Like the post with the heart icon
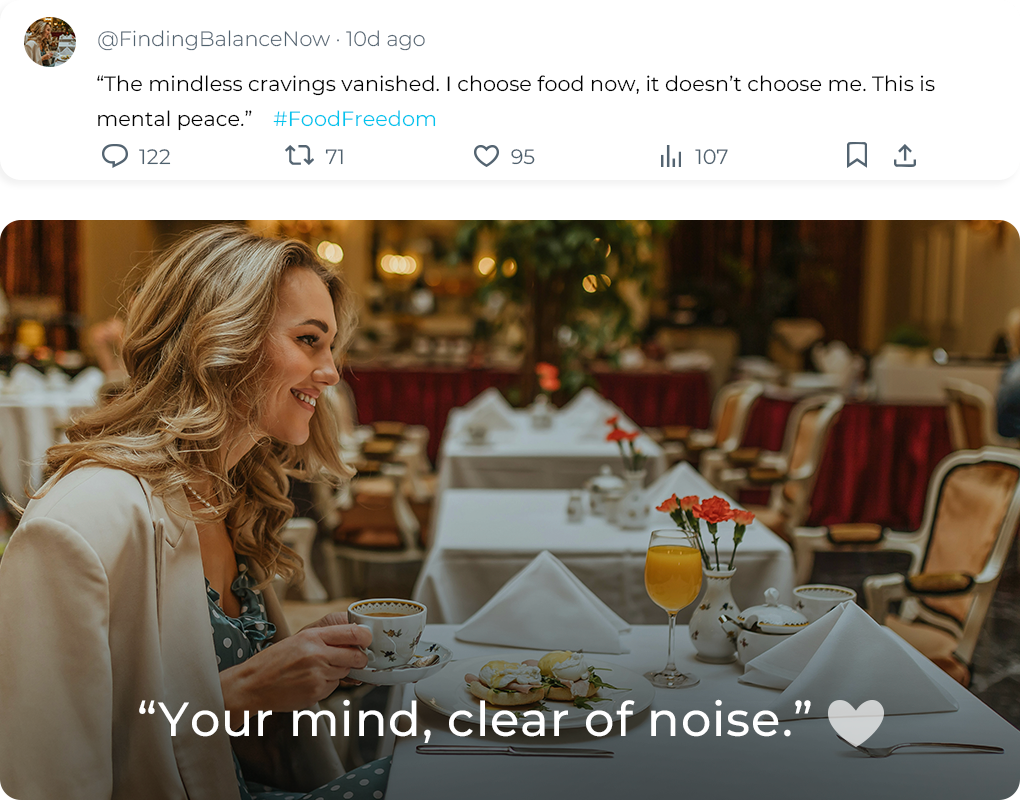 [486, 156]
